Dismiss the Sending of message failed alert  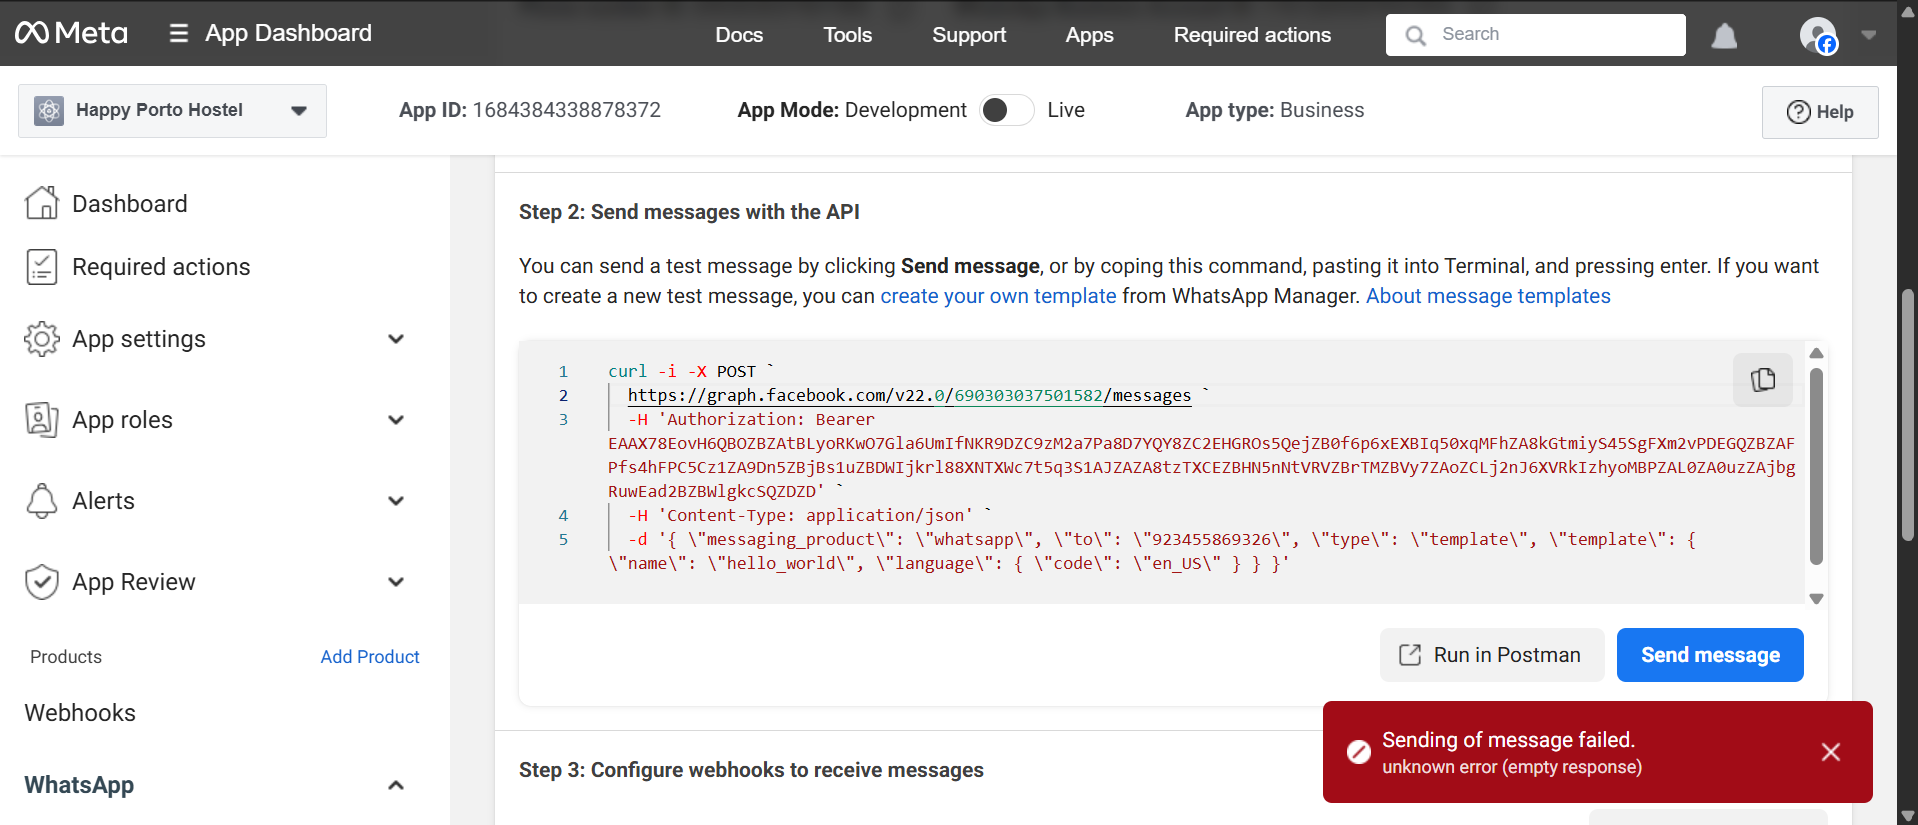click(x=1831, y=752)
